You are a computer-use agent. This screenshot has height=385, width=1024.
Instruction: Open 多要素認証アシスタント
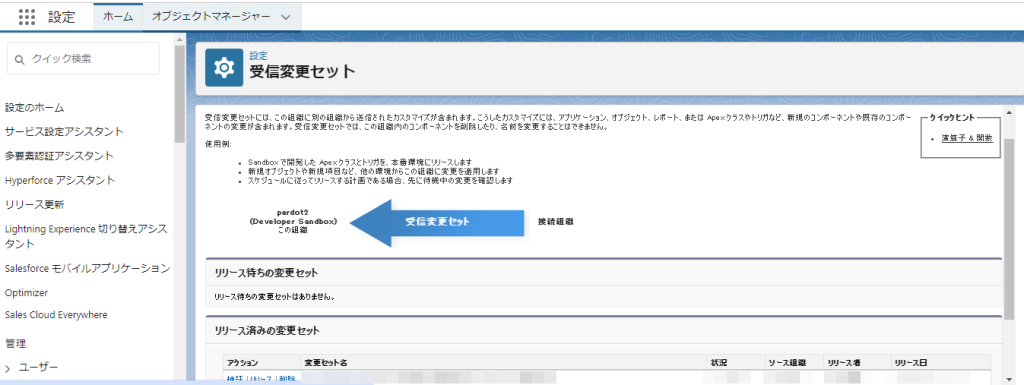click(59, 156)
